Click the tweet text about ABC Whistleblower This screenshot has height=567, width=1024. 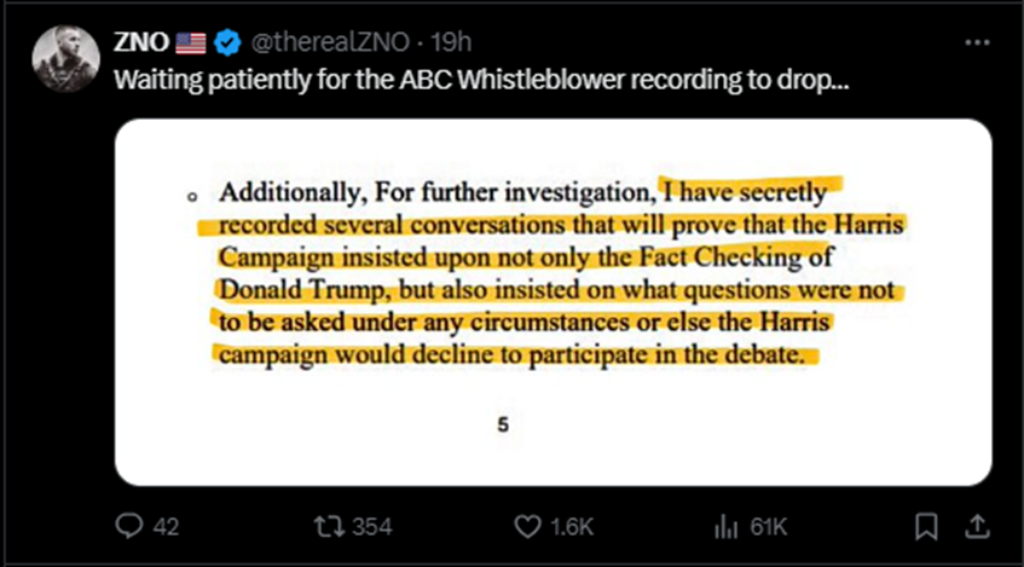pos(482,79)
